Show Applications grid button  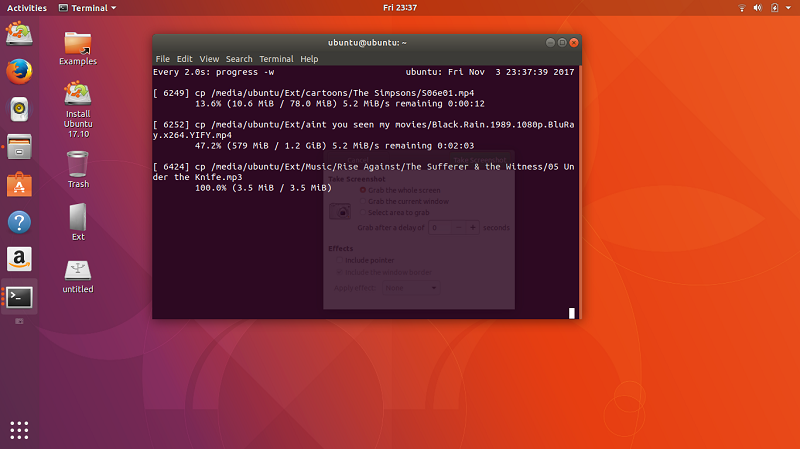coord(19,430)
